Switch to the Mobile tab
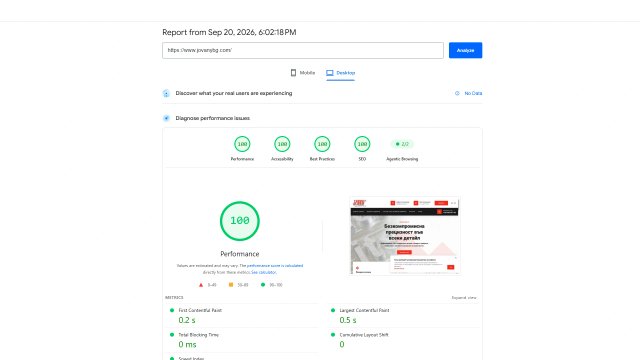Image resolution: width=640 pixels, height=360 pixels. click(302, 73)
